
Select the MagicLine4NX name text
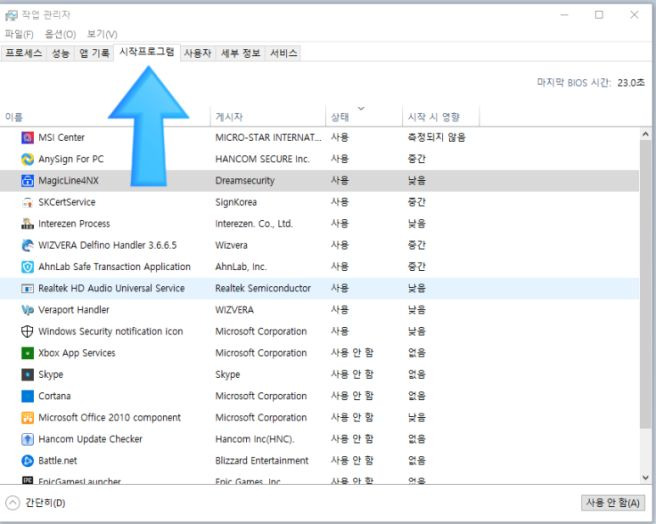(68, 181)
